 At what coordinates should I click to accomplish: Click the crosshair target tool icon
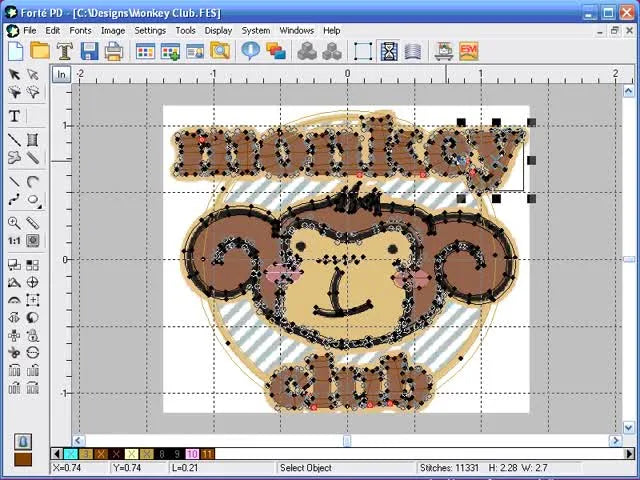click(x=33, y=282)
